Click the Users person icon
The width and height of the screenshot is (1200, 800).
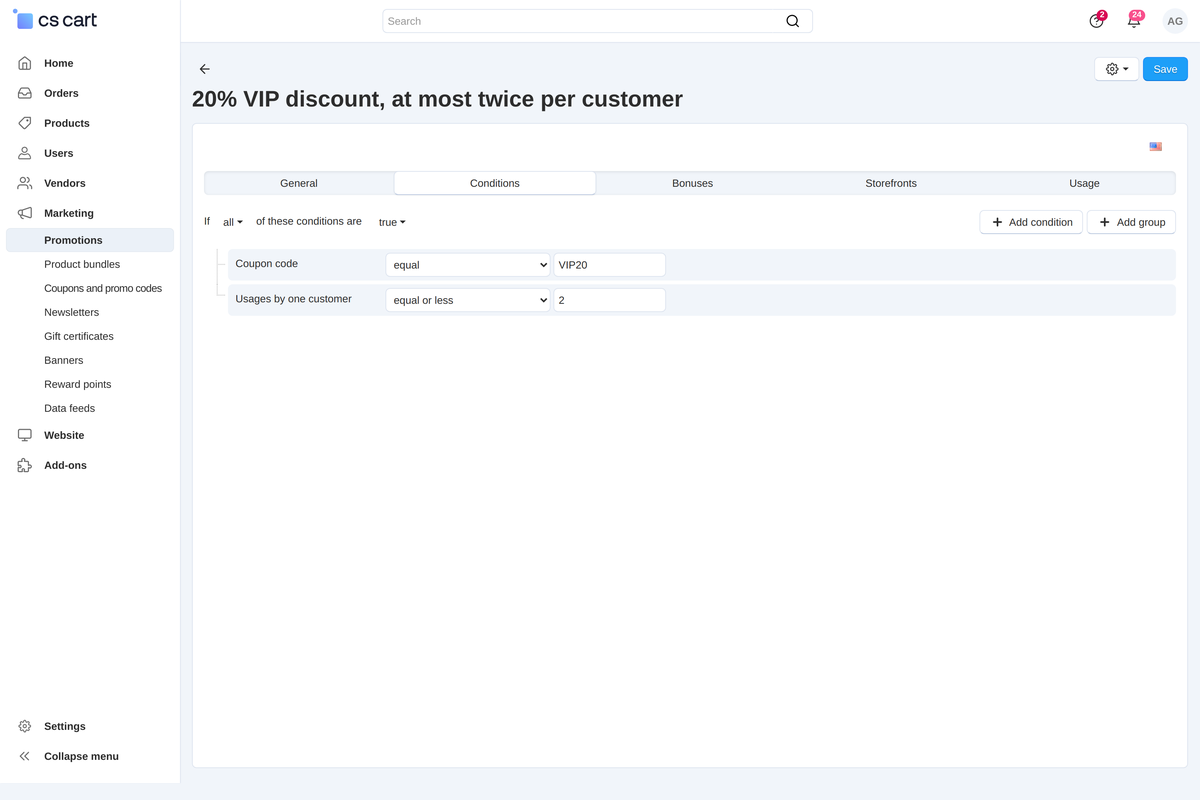pos(25,153)
